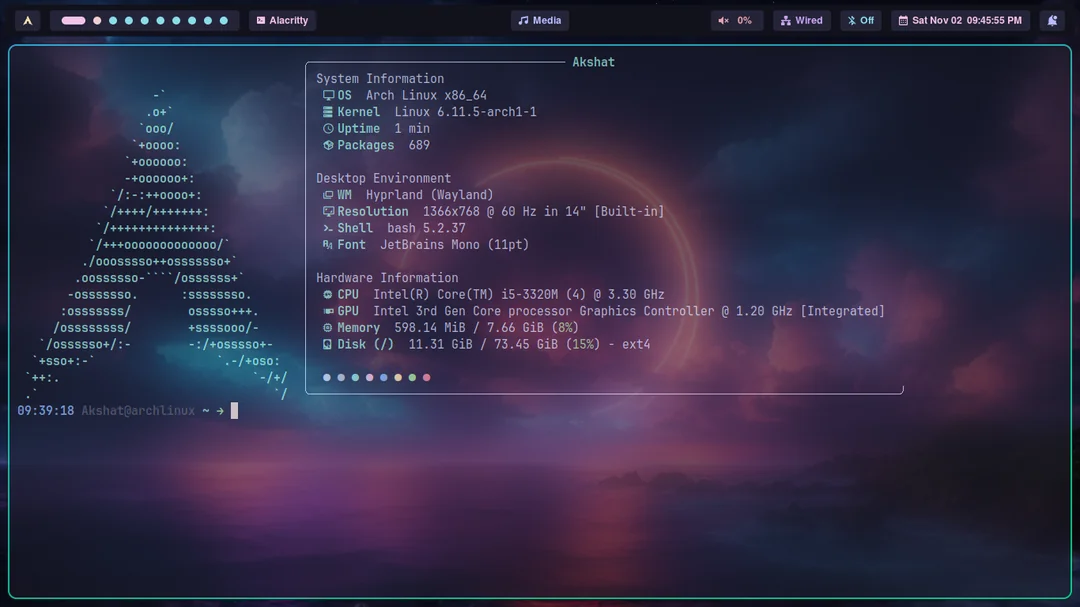Click the "1366x768 @ 60 Hz" resolution value
This screenshot has height=607, width=1080.
(x=479, y=212)
